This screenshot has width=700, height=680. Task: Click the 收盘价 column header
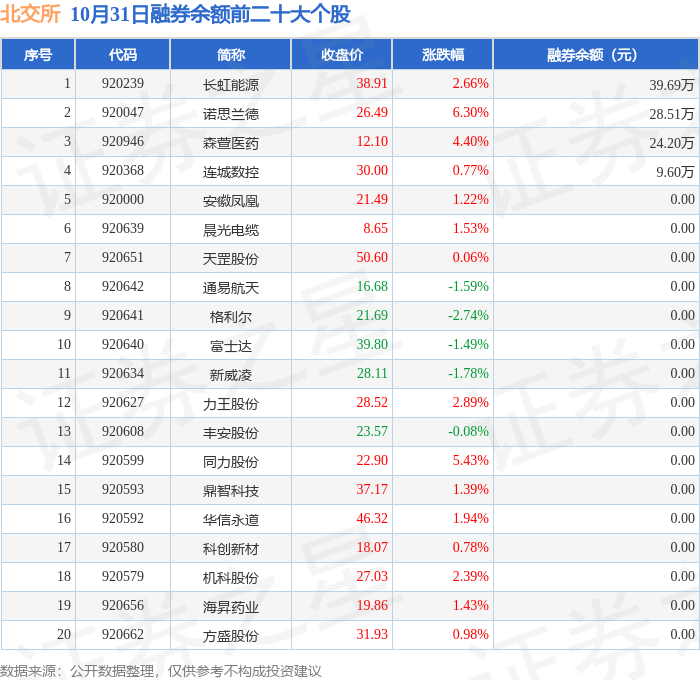click(342, 54)
